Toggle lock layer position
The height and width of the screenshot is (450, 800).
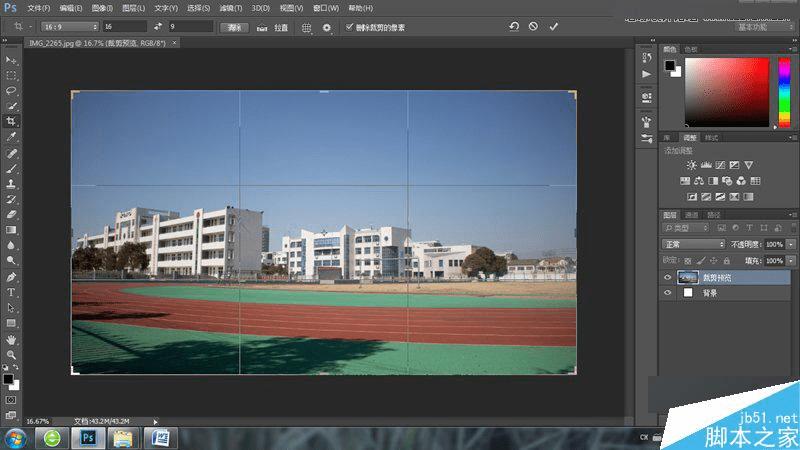click(714, 261)
